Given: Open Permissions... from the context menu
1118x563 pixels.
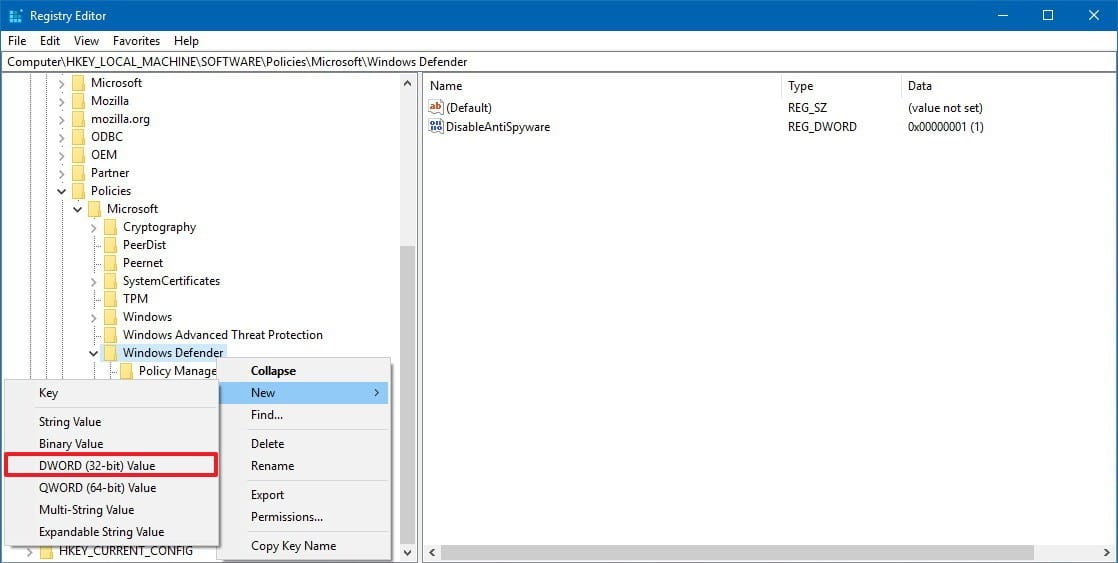Looking at the screenshot, I should pos(304,517).
